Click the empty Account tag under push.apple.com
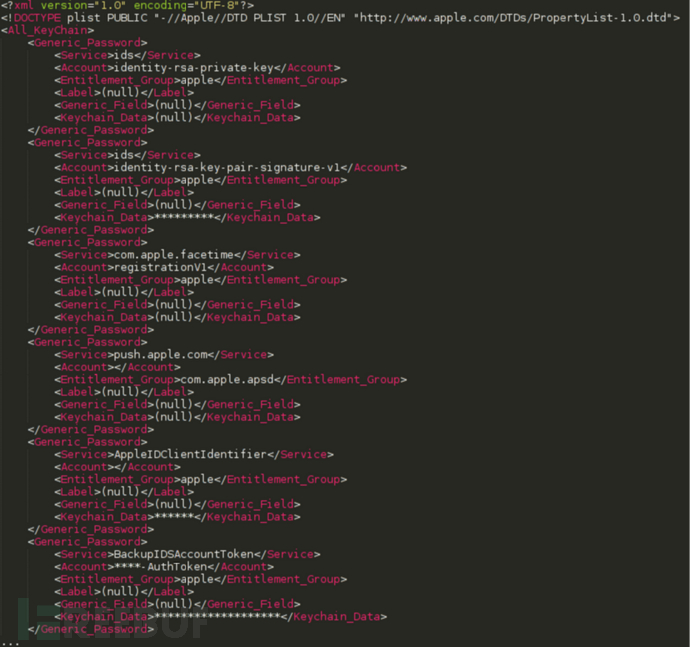 click(x=117, y=367)
